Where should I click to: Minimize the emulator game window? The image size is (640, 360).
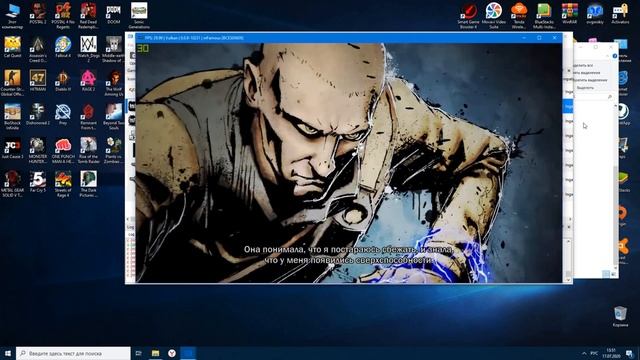coord(524,38)
